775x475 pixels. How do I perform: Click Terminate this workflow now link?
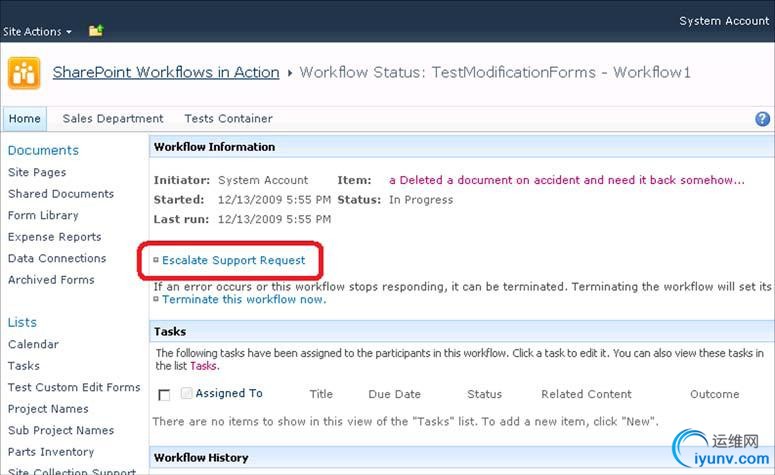point(244,300)
